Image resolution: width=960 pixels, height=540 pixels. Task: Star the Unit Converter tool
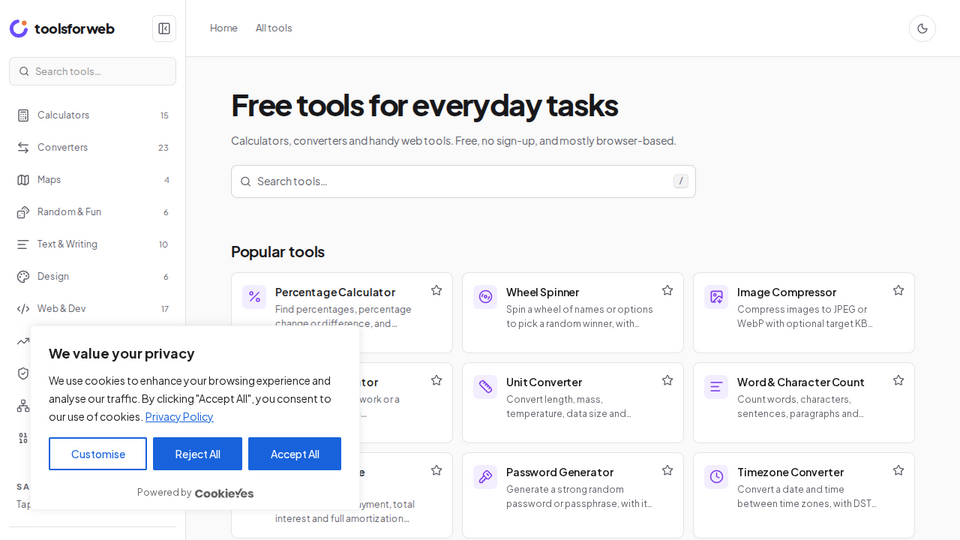pyautogui.click(x=667, y=380)
